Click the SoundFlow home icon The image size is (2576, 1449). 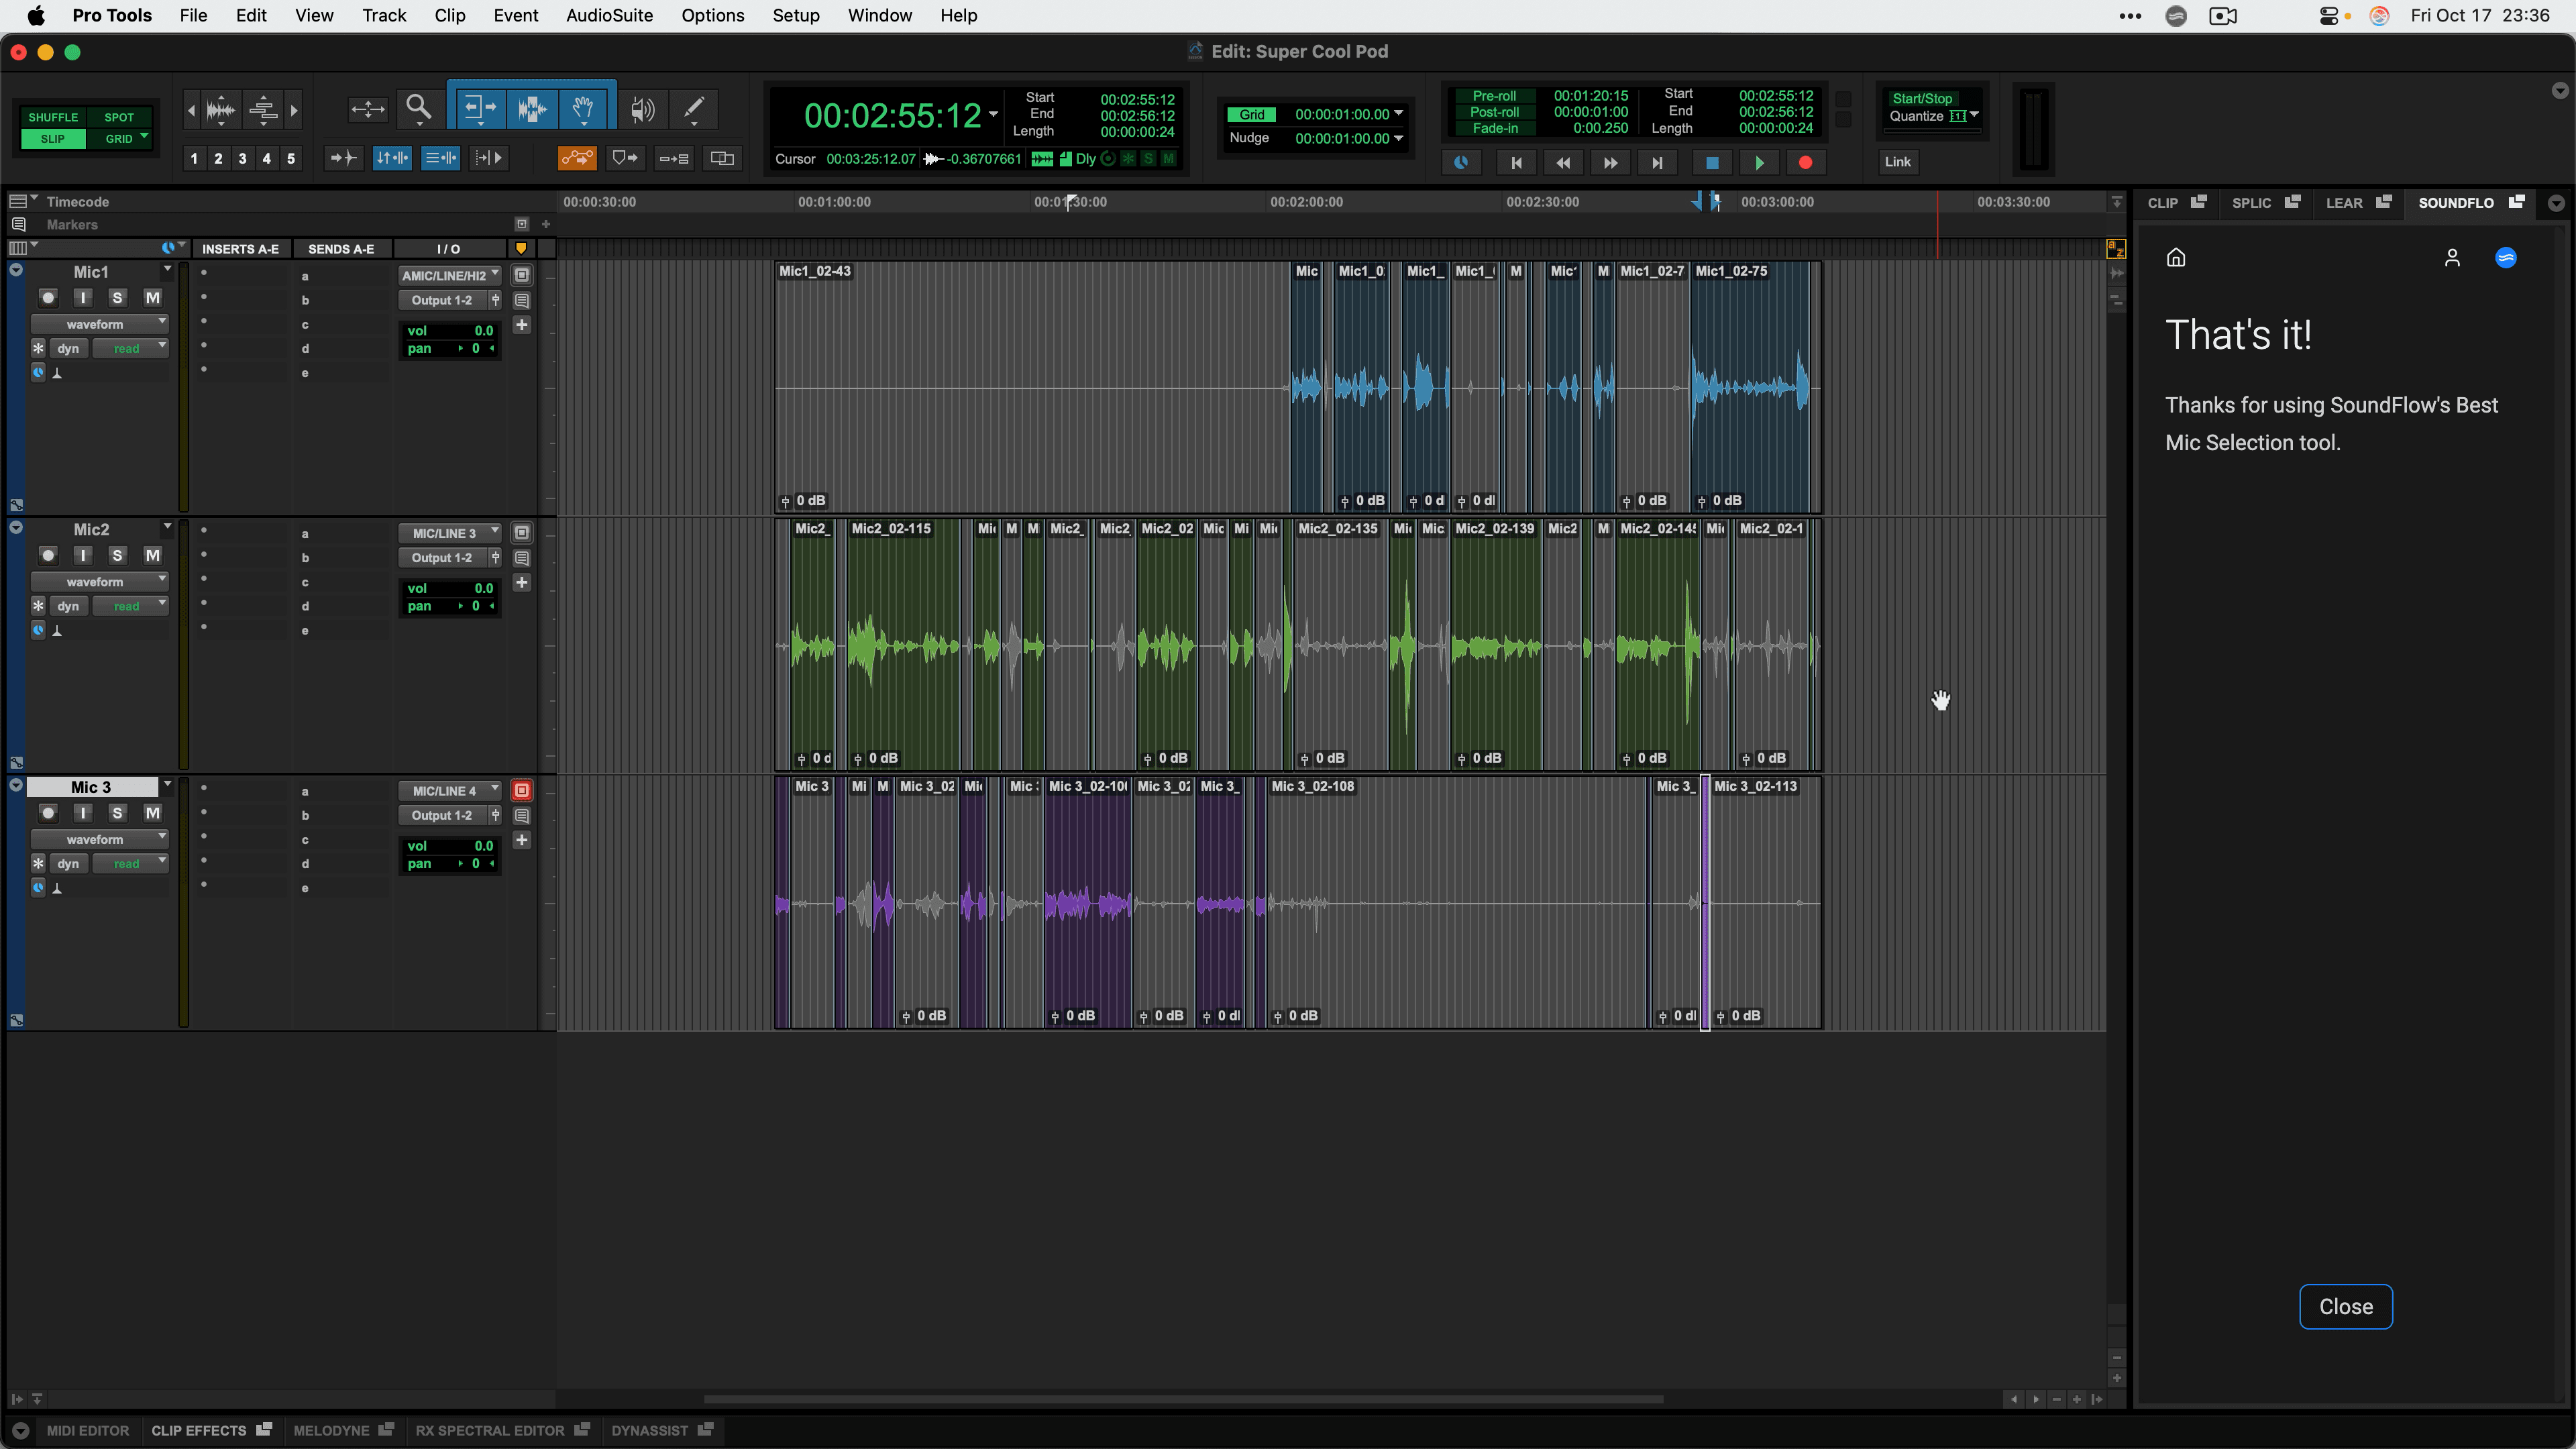(x=2176, y=258)
